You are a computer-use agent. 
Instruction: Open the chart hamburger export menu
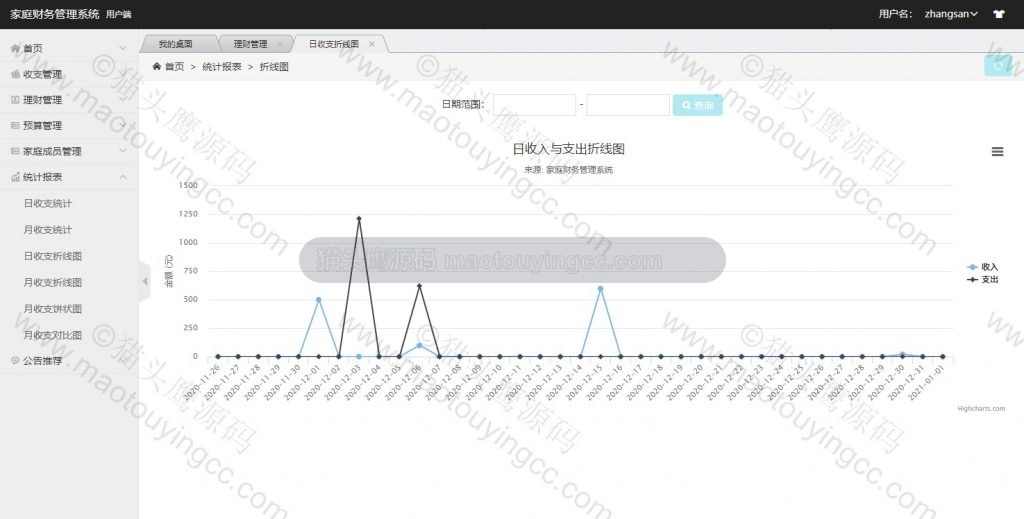tap(997, 151)
